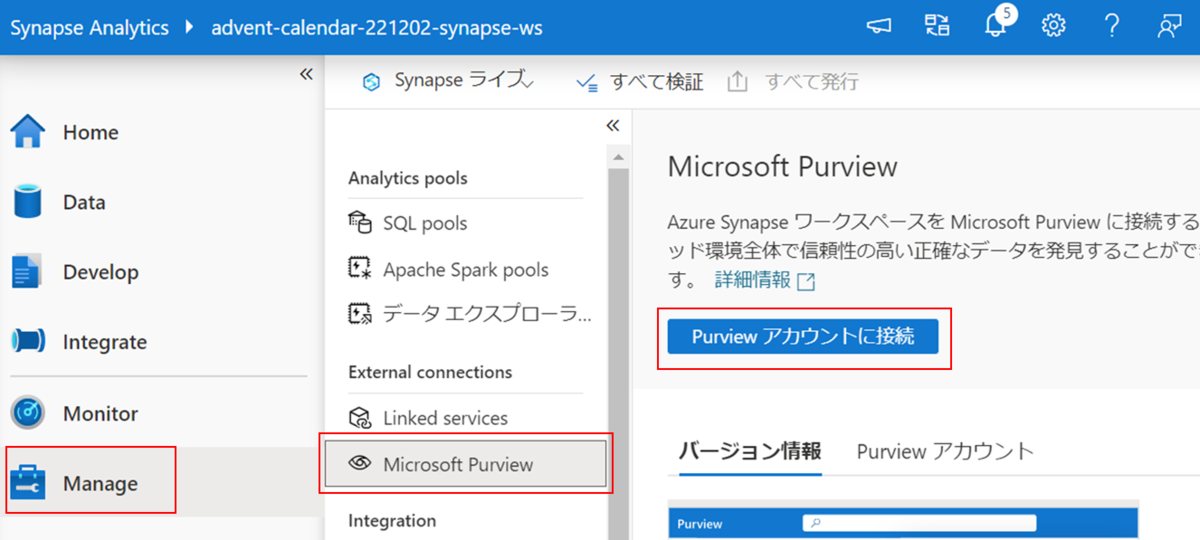Open Apache Spark pools in the list
The height and width of the screenshot is (540, 1200).
[x=466, y=269]
